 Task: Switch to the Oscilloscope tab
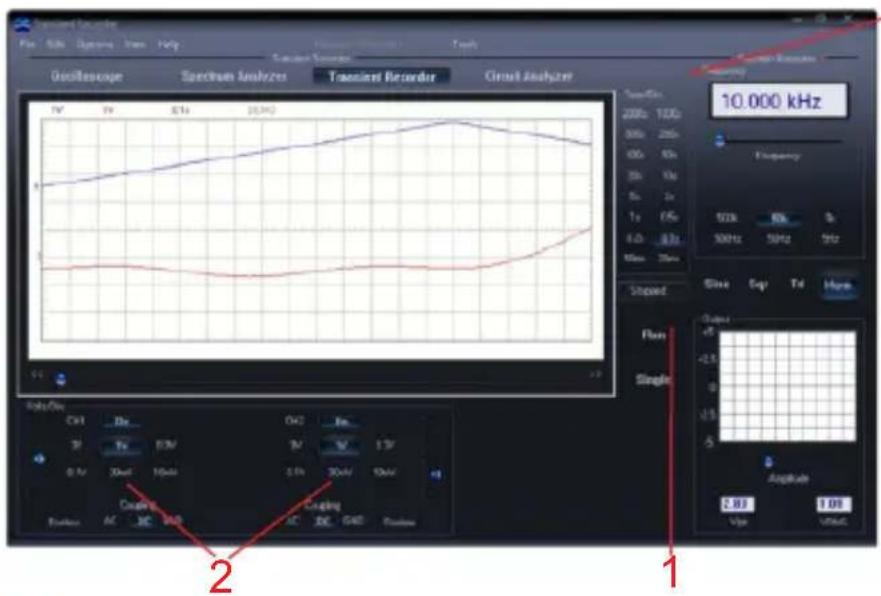coord(87,76)
